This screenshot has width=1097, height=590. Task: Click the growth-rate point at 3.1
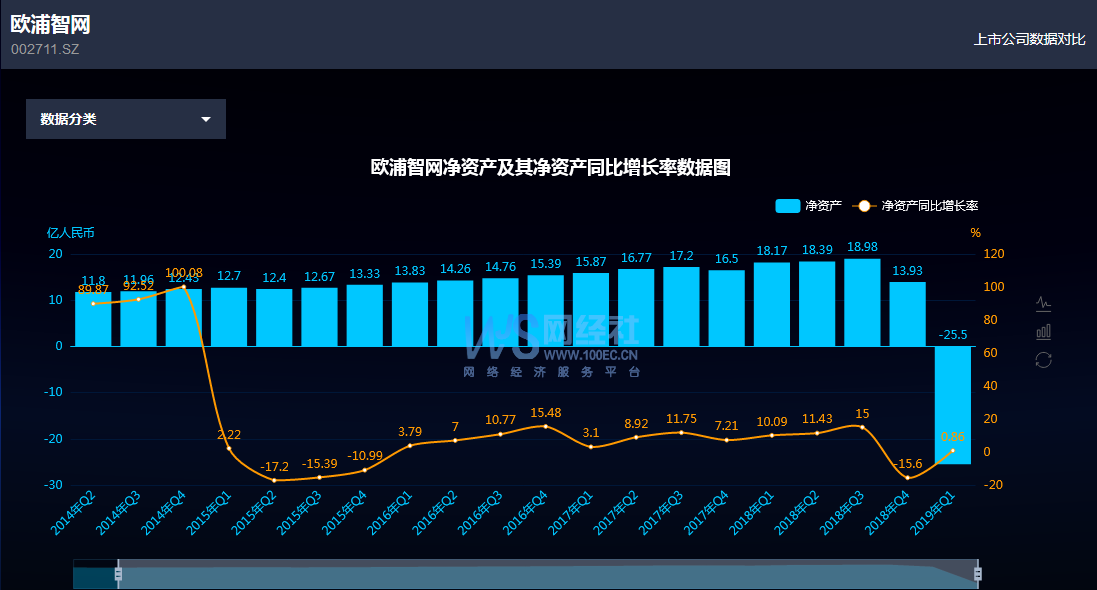pos(591,447)
